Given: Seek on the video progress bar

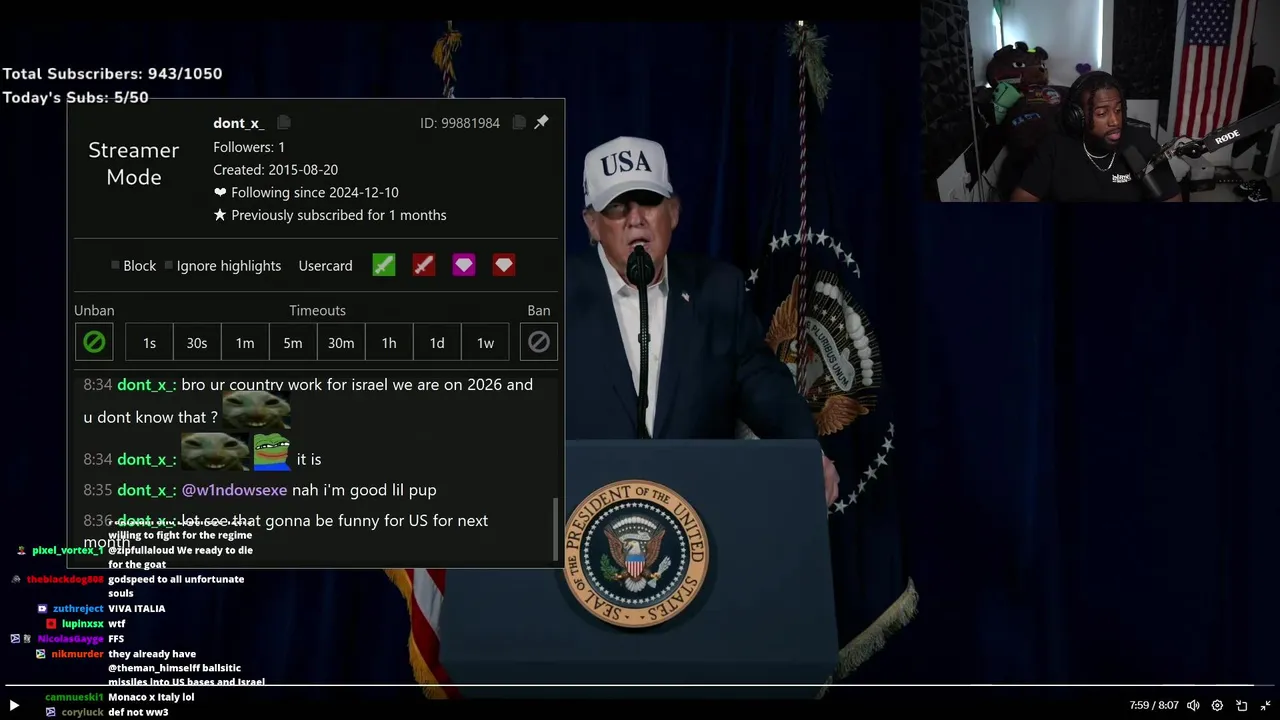Looking at the screenshot, I should point(640,686).
